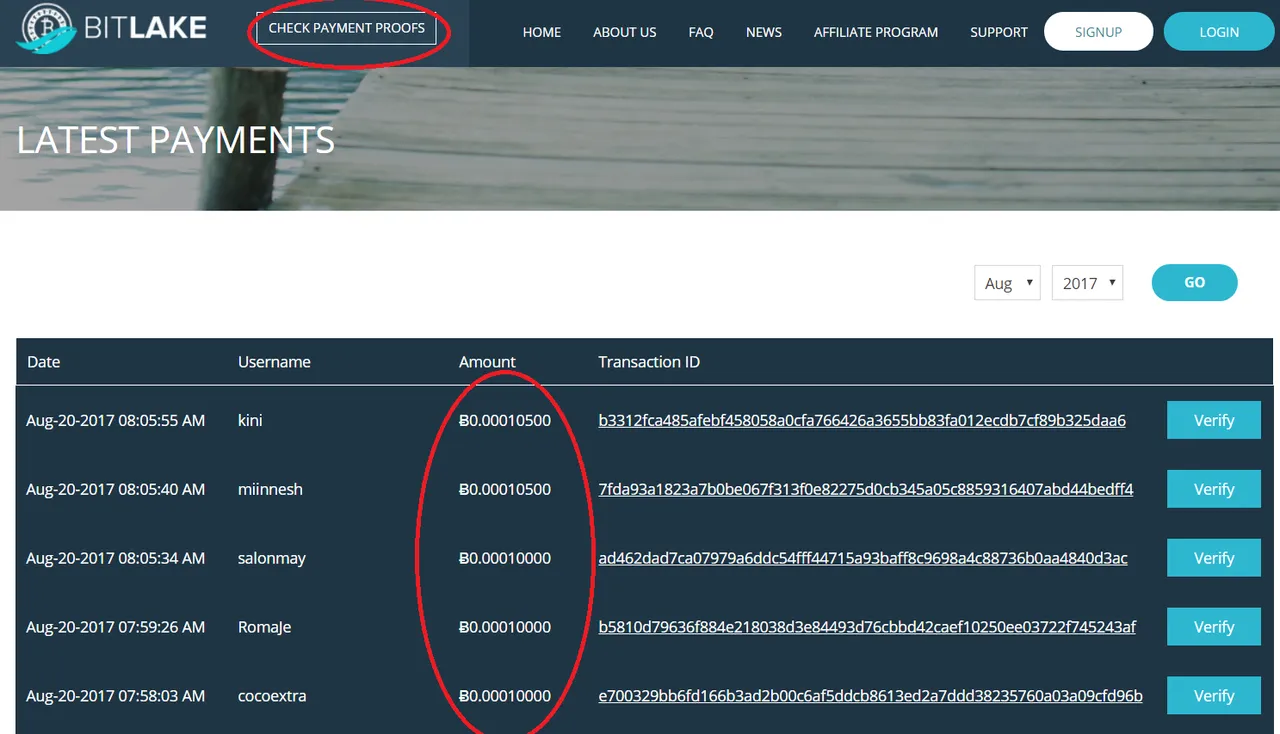Verify cocoextra's payment
The height and width of the screenshot is (734, 1280).
[x=1214, y=696]
